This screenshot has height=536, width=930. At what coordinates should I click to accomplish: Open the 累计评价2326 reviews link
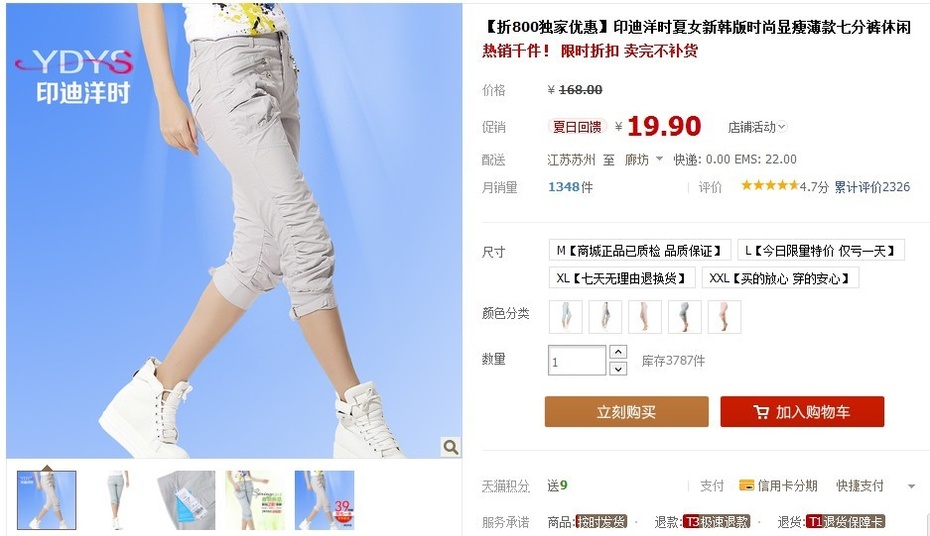[872, 187]
